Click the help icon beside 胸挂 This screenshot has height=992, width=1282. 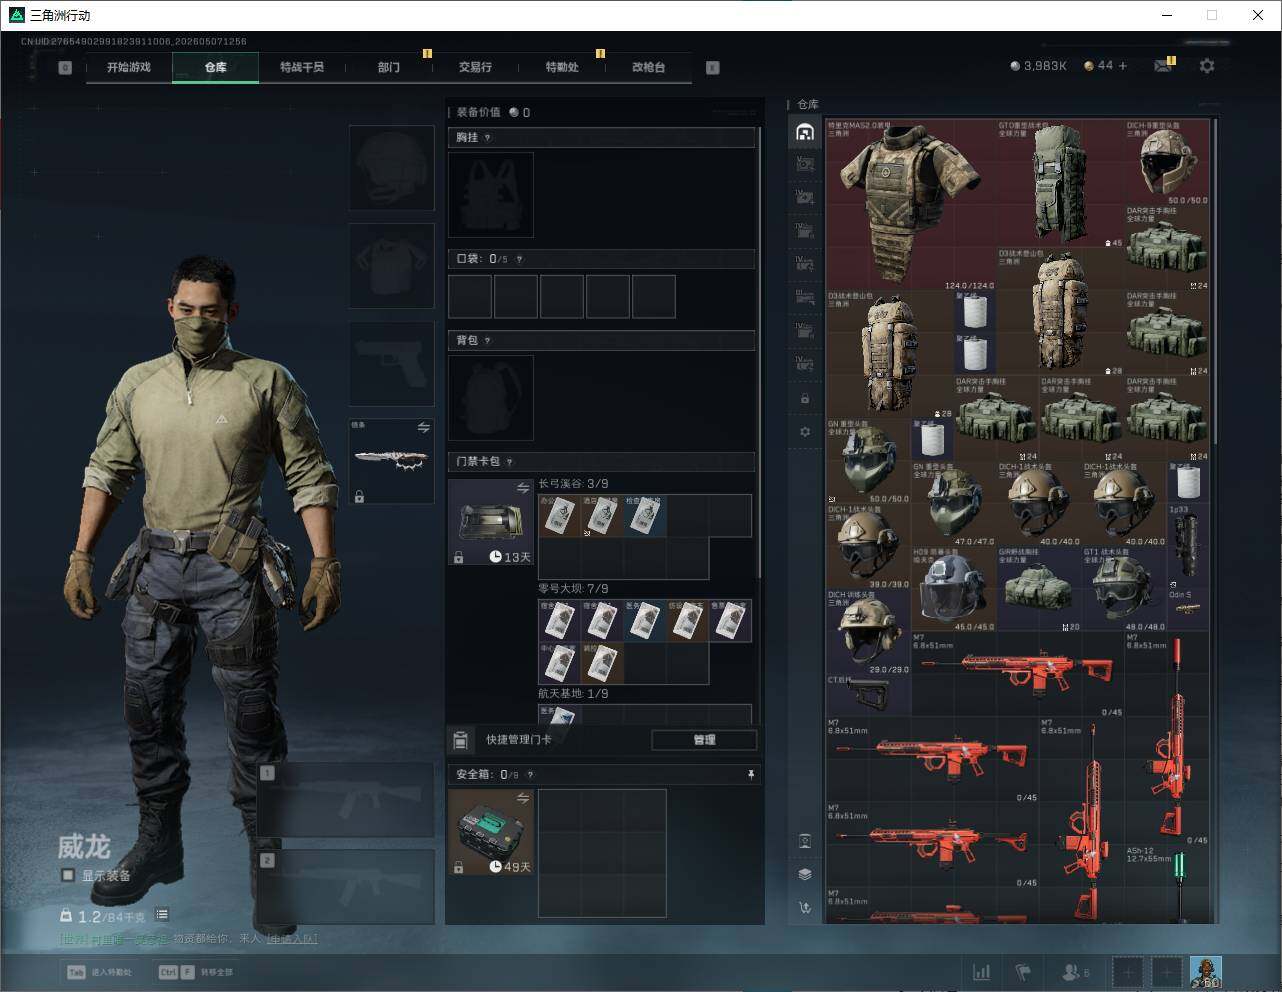[x=488, y=138]
